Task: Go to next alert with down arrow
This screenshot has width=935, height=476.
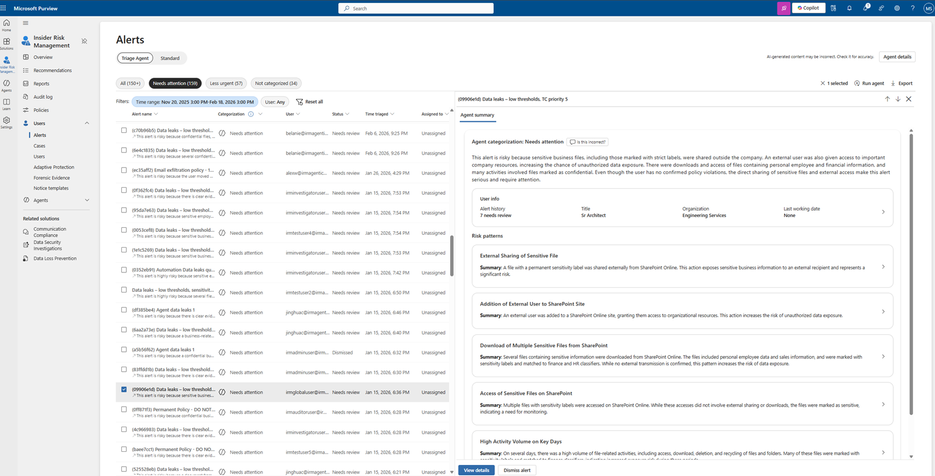Action: click(x=897, y=99)
